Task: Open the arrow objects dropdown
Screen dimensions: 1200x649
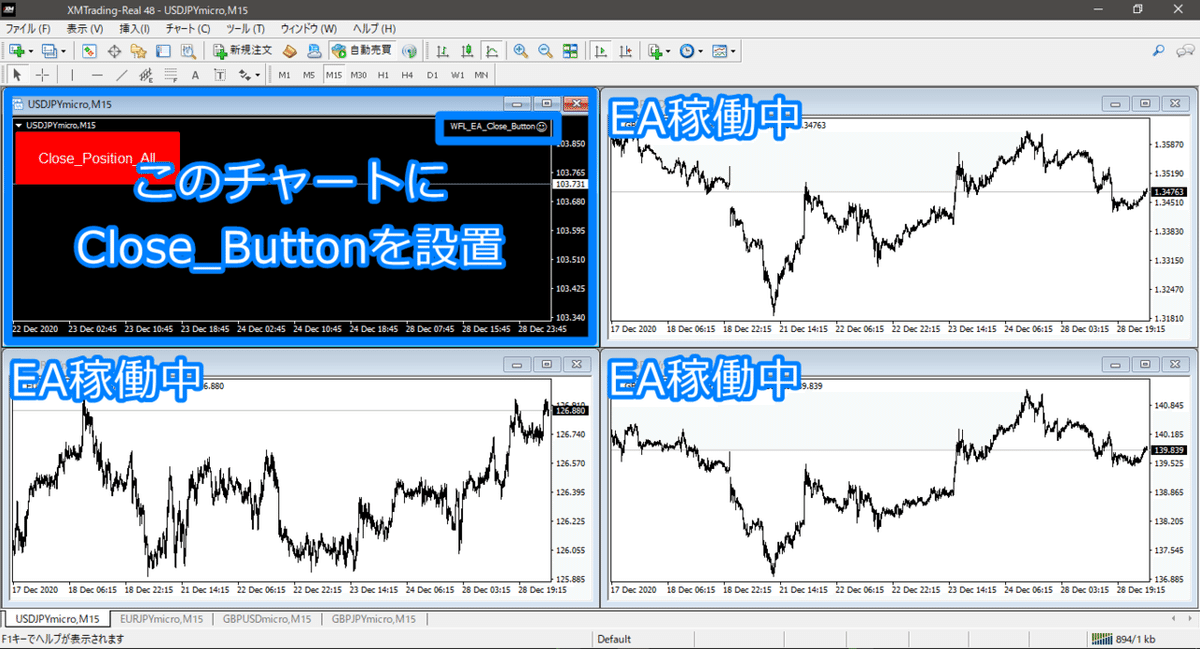Action: point(256,74)
